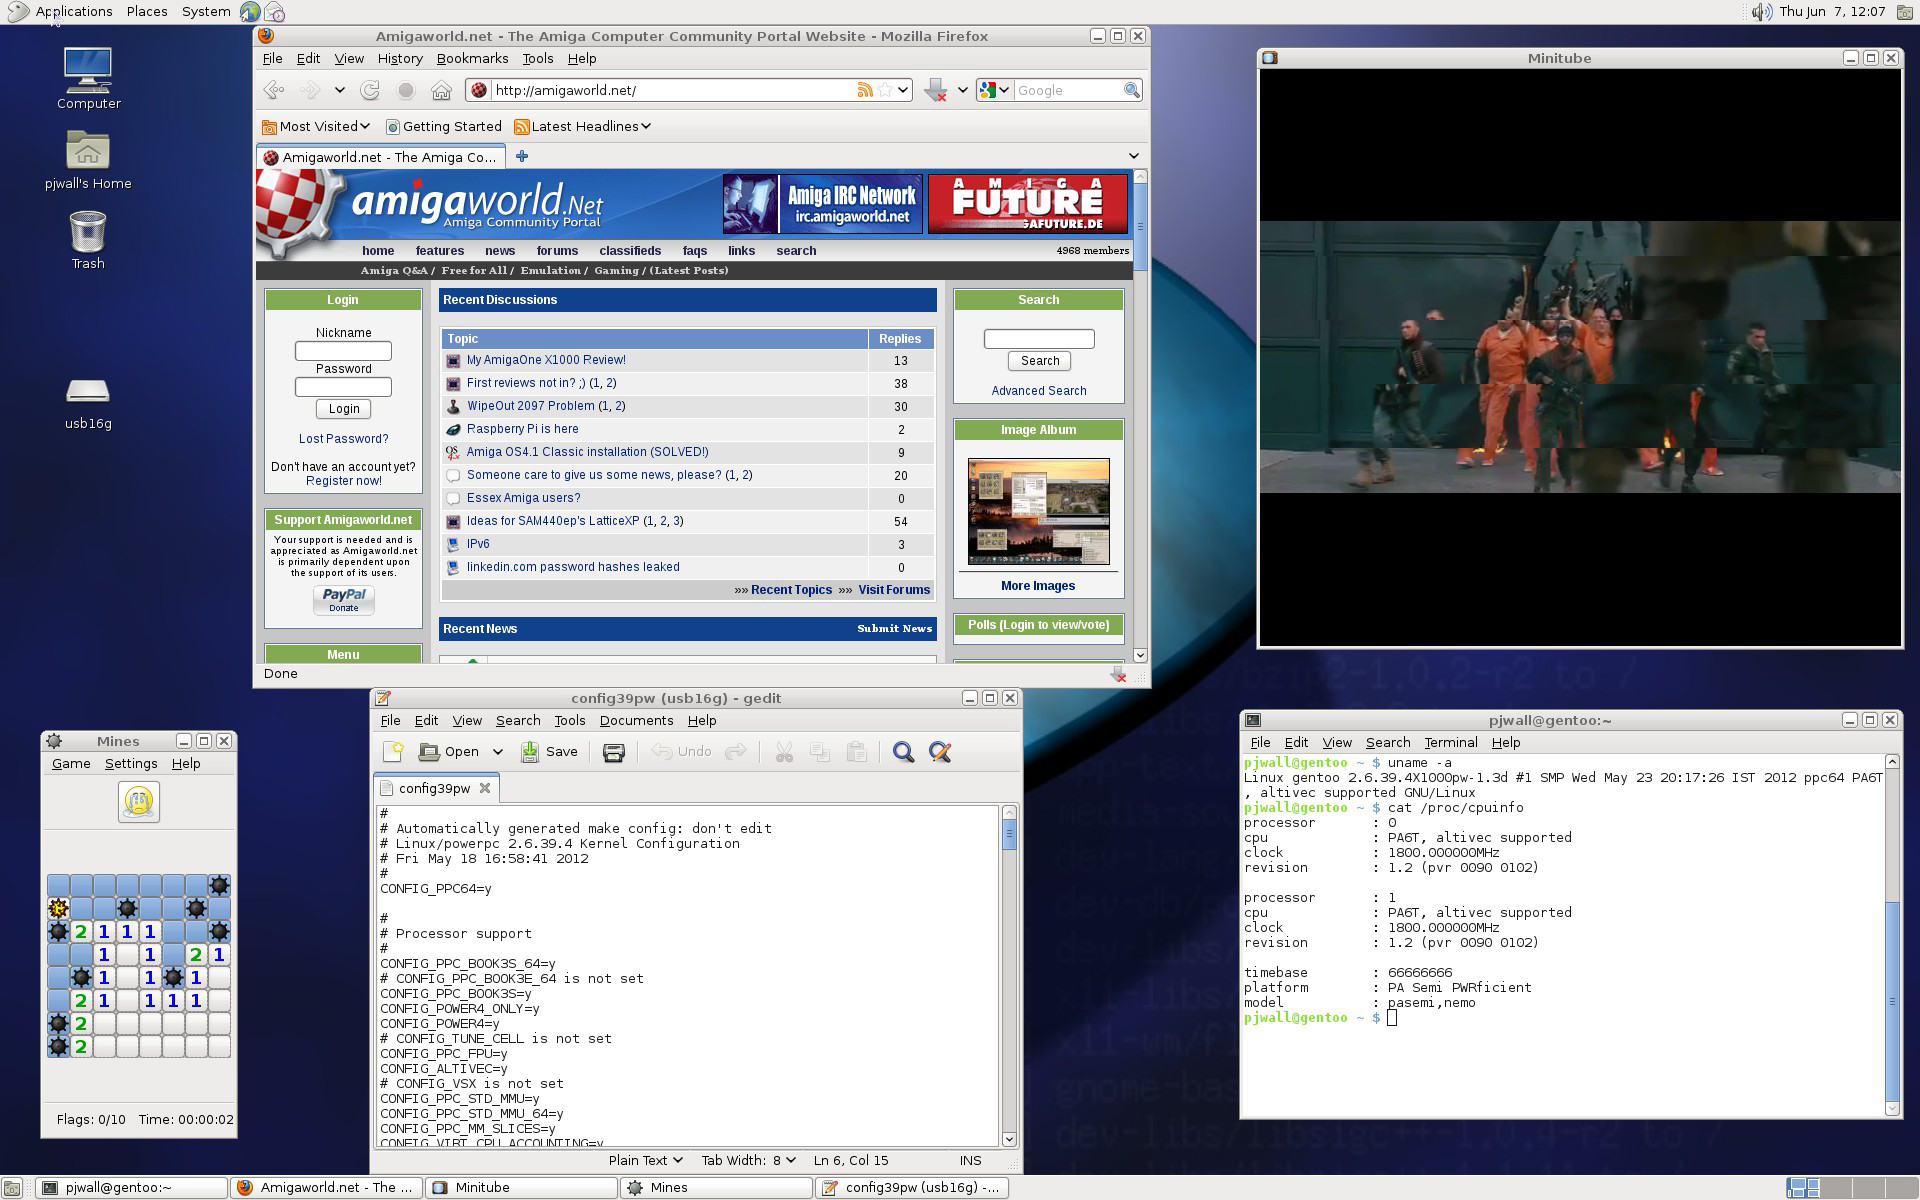Click Firefox Home toolbar icon
Image resolution: width=1920 pixels, height=1200 pixels.
click(x=441, y=90)
